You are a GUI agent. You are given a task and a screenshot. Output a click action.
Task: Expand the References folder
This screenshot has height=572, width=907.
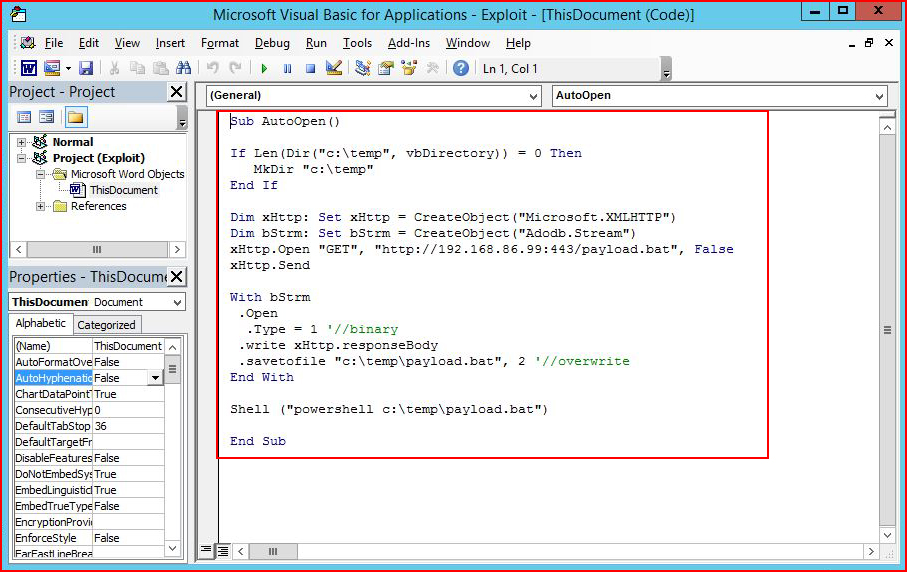click(x=40, y=206)
